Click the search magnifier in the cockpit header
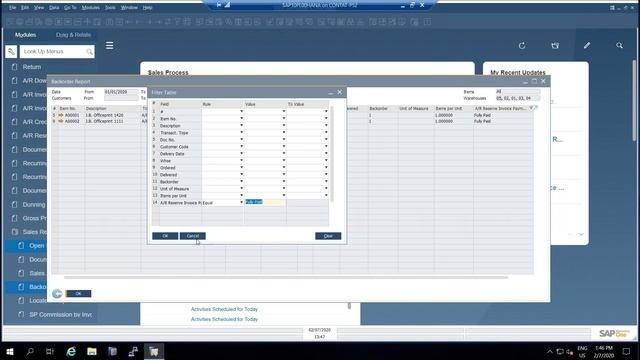Screen dimensions: 640x360 click(x=619, y=45)
